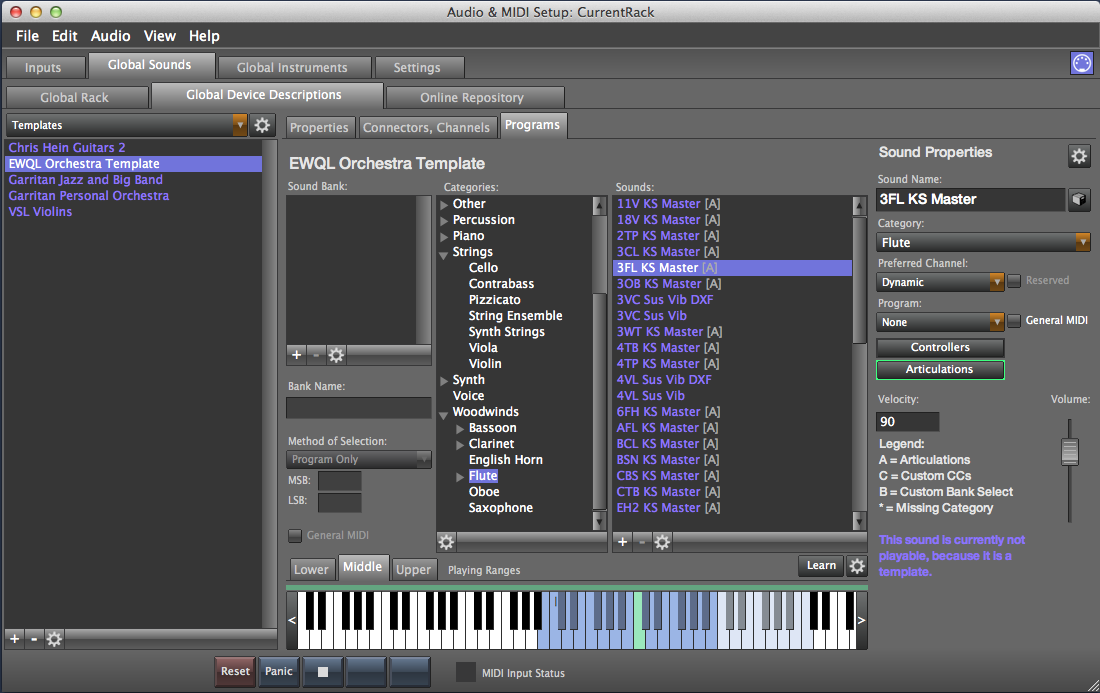The height and width of the screenshot is (693, 1100).
Task: Shift the keyboard view right with the arrow
Action: 861,620
